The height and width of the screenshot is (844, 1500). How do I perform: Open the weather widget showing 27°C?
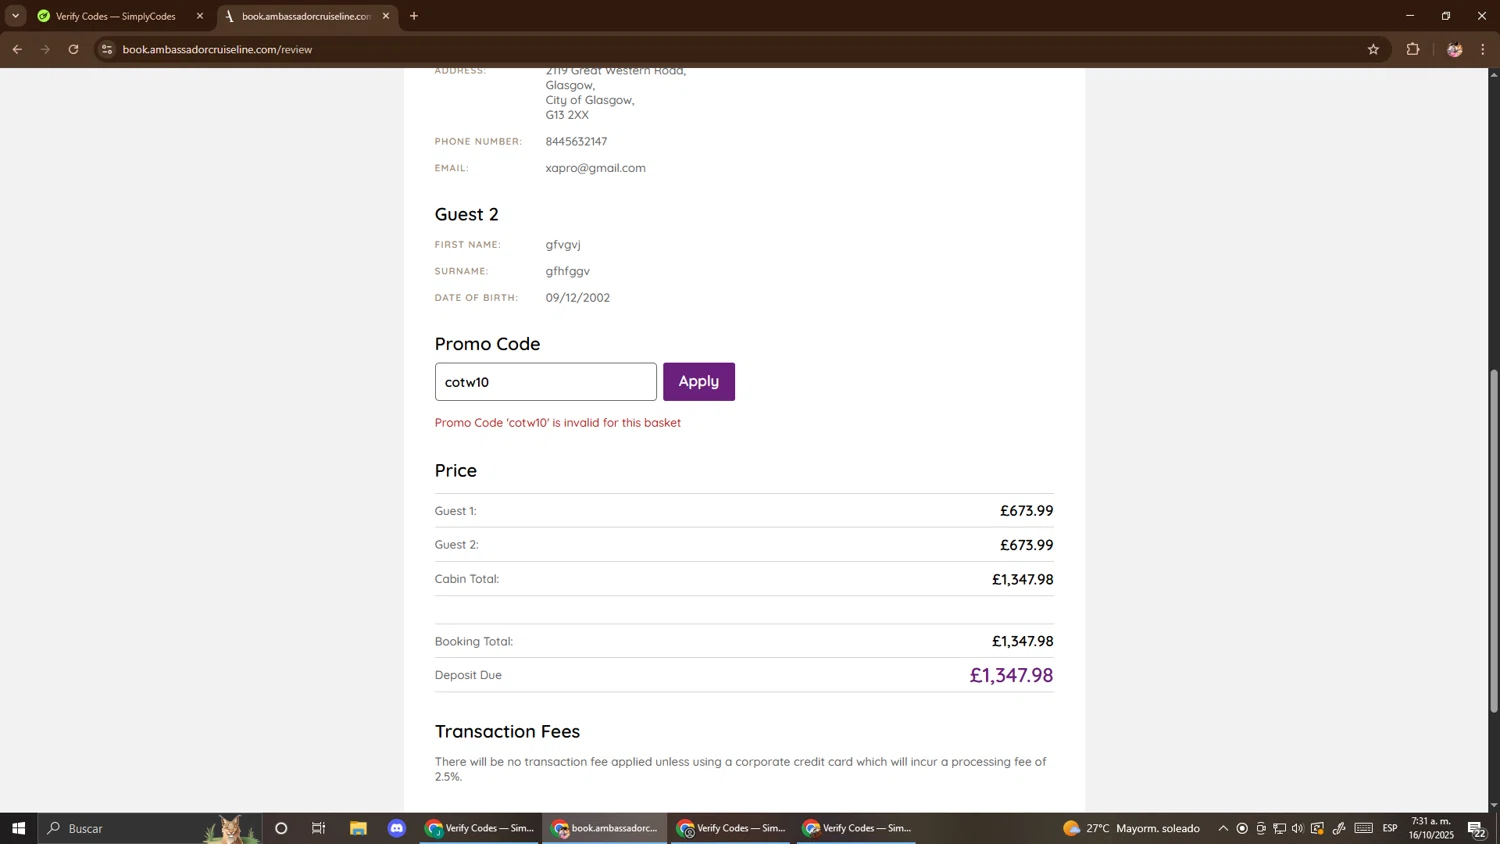[x=1131, y=828]
